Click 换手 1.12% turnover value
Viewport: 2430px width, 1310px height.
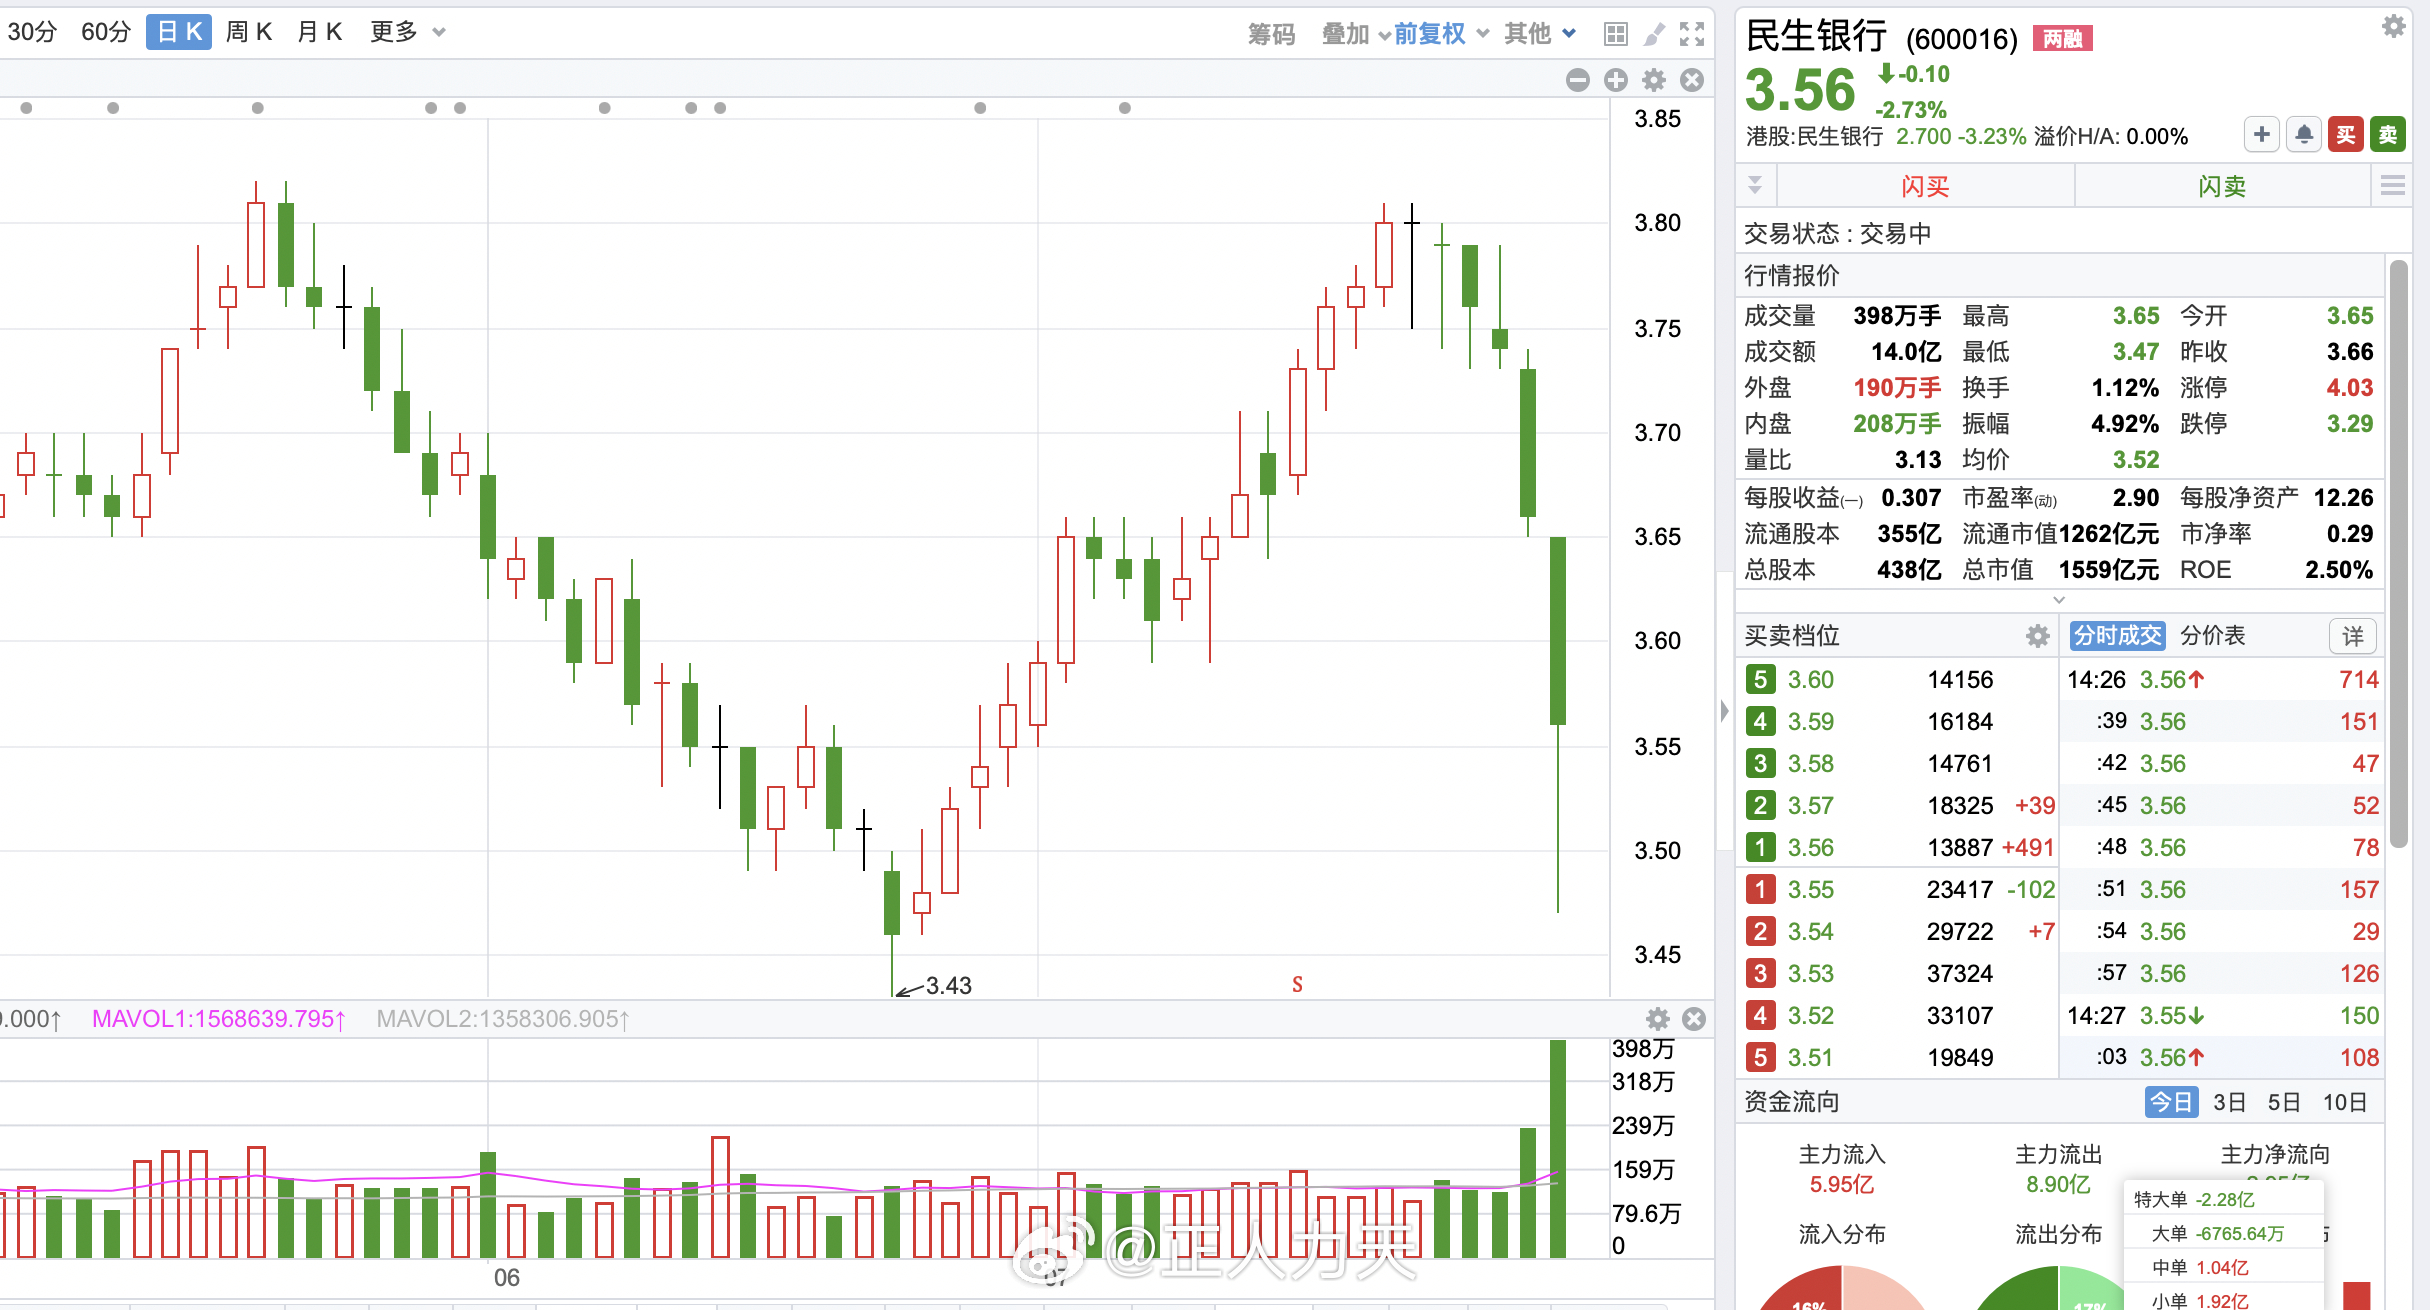(2125, 388)
